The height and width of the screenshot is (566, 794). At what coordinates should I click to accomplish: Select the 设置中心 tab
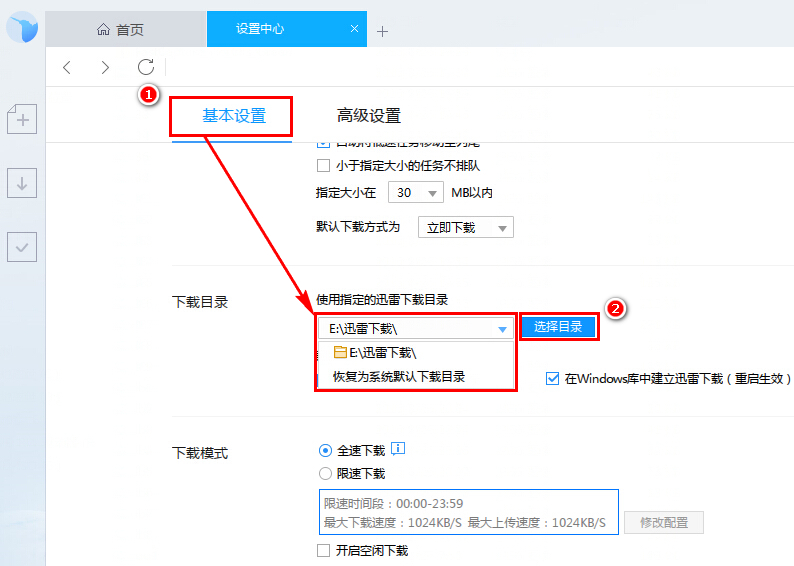point(287,29)
